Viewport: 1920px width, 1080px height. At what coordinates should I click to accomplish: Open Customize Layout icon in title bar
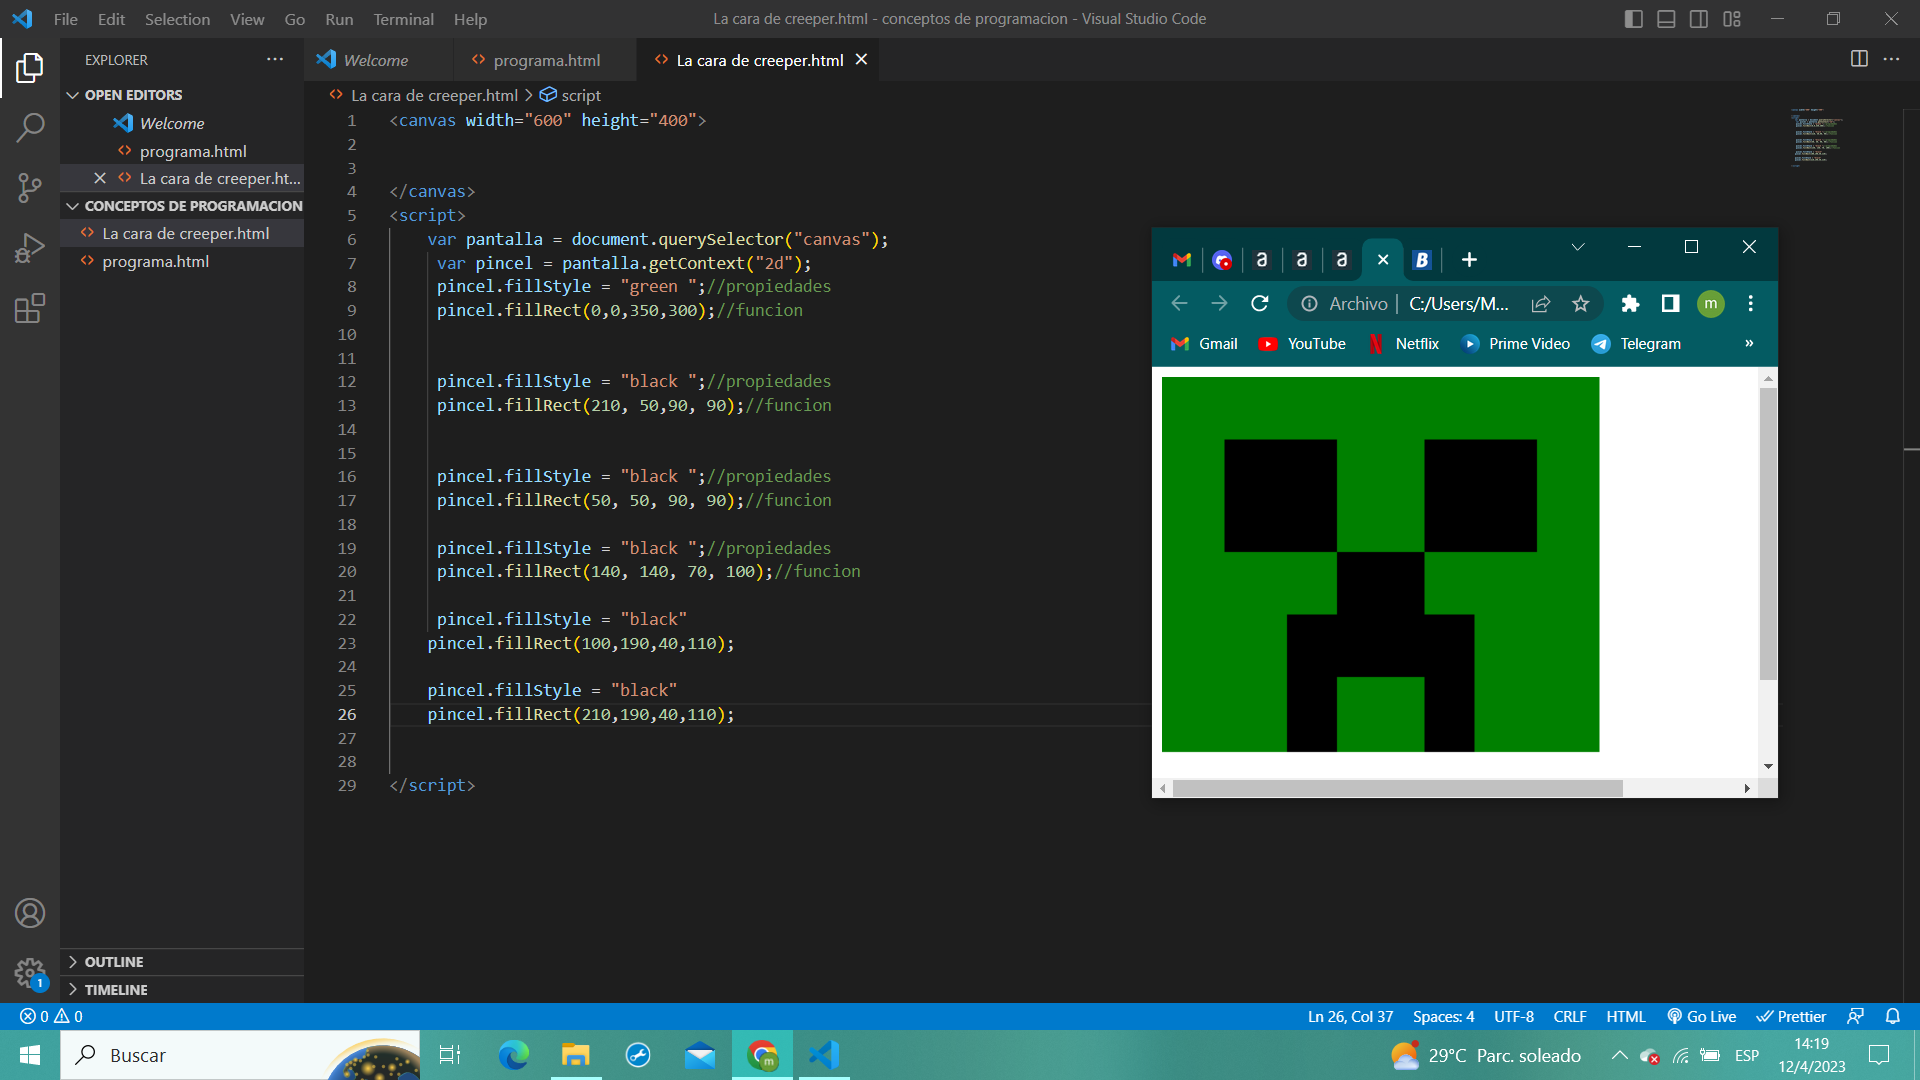coord(1732,19)
